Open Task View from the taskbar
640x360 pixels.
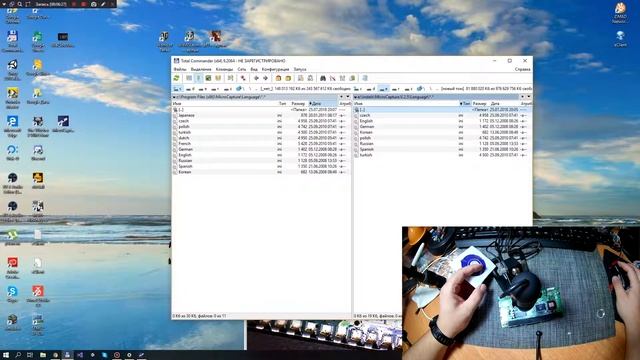[x=30, y=355]
